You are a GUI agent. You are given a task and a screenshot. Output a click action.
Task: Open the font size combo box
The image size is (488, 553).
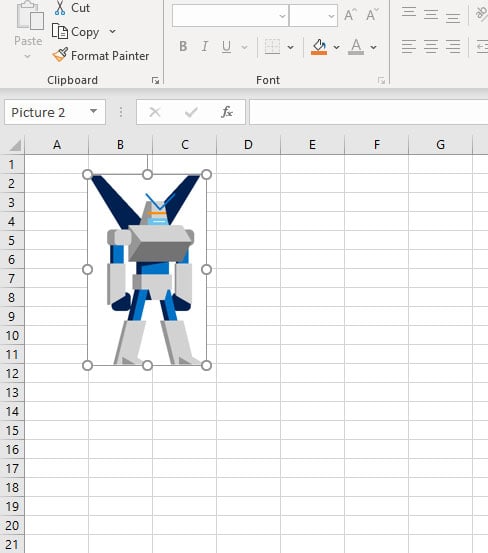(x=313, y=16)
